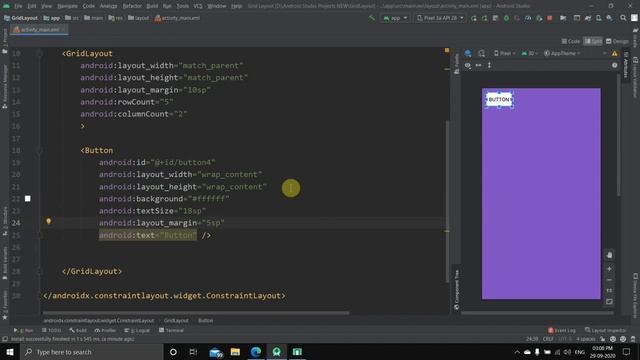
Task: Click the red Stop button
Action: (x=550, y=18)
